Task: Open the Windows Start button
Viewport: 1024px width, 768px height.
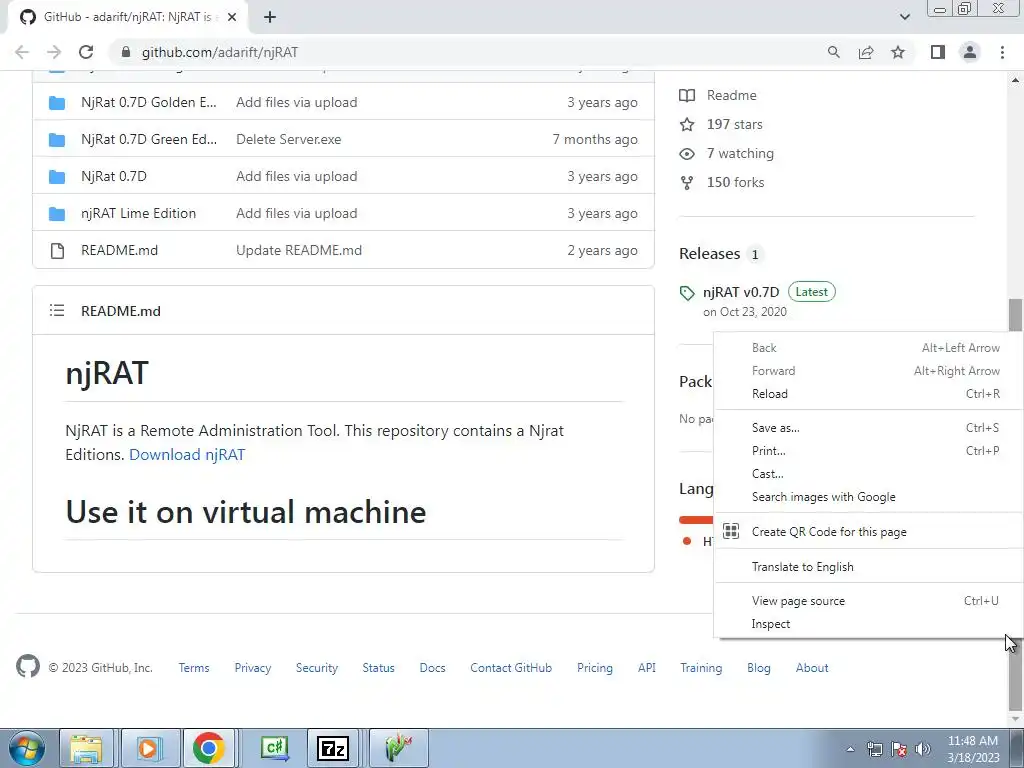Action: [x=26, y=748]
